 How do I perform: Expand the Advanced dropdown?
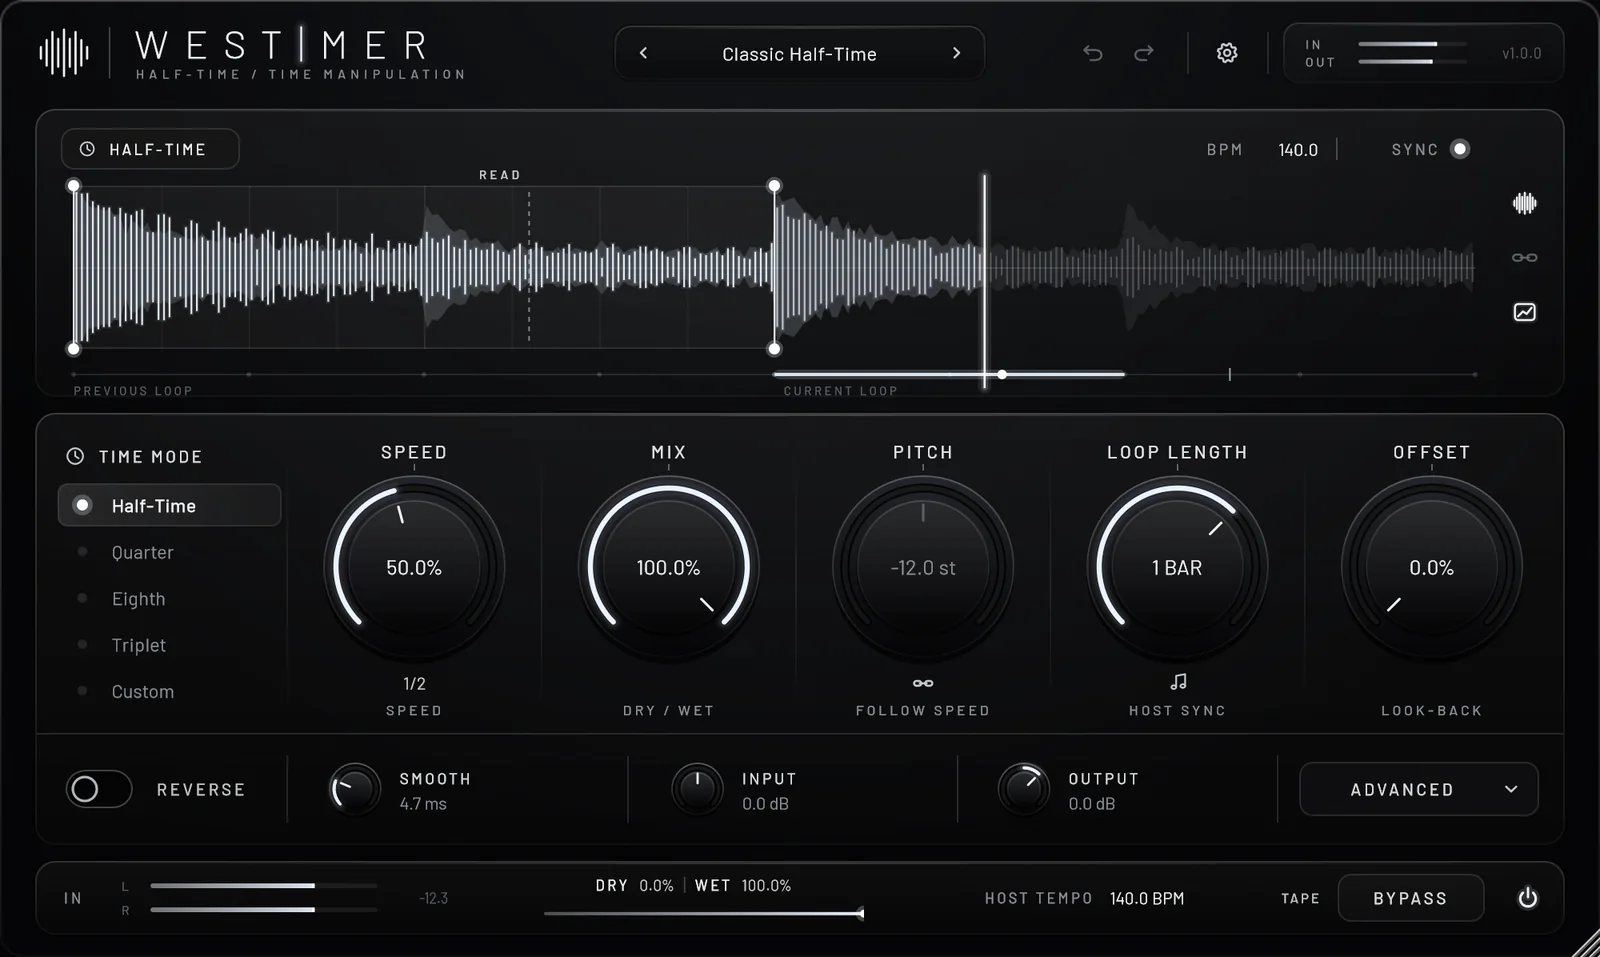[1418, 789]
